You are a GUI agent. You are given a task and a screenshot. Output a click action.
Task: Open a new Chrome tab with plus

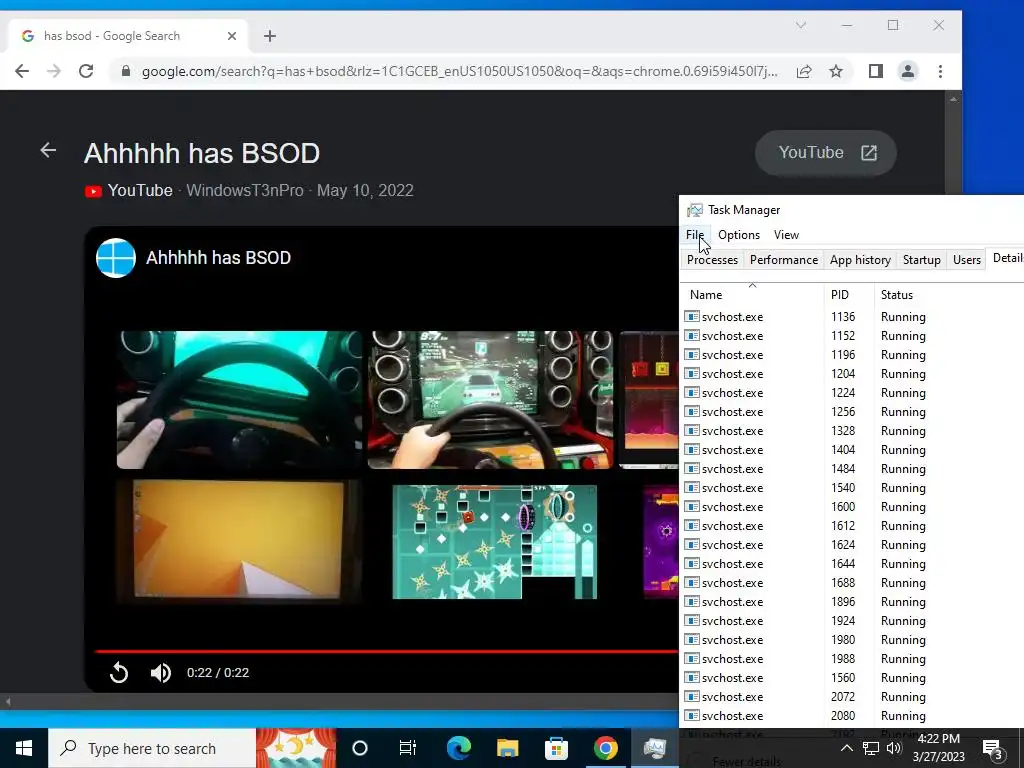270,36
